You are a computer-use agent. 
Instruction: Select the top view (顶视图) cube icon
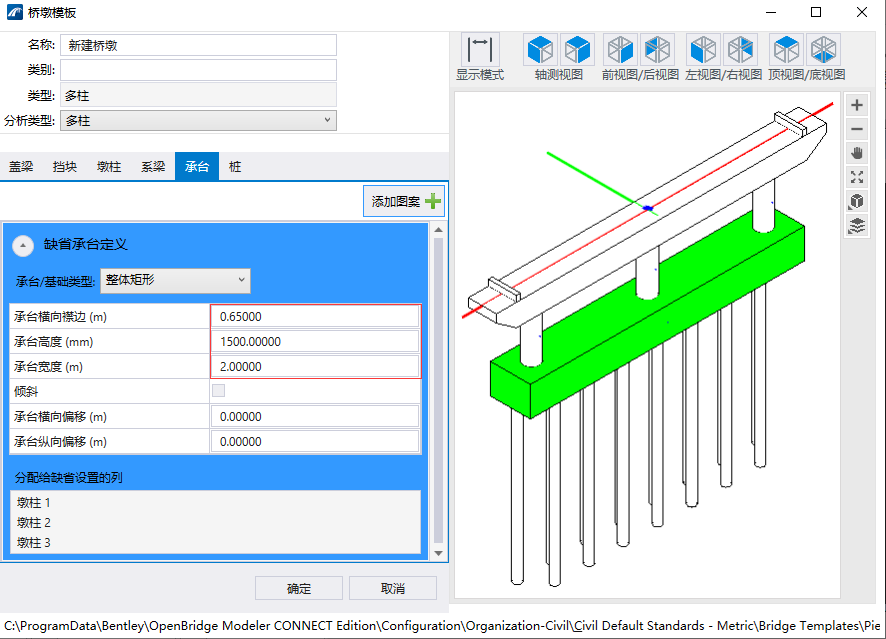[787, 50]
